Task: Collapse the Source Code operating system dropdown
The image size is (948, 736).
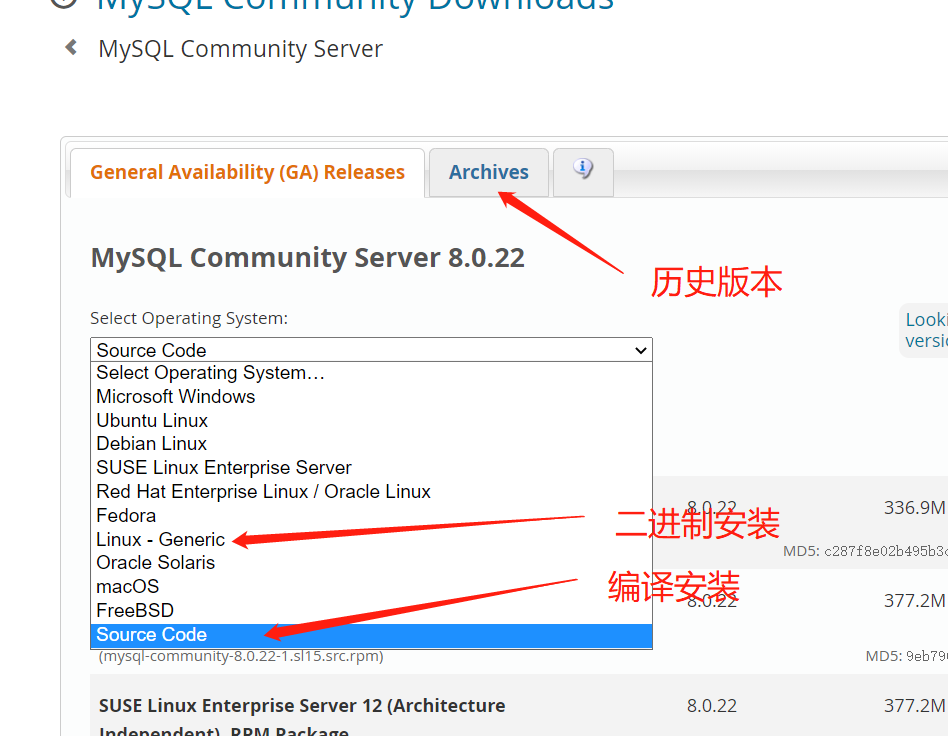Action: click(371, 350)
